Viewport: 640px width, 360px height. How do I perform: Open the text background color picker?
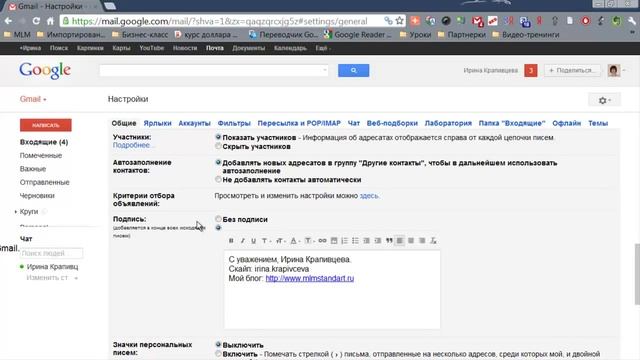309,241
